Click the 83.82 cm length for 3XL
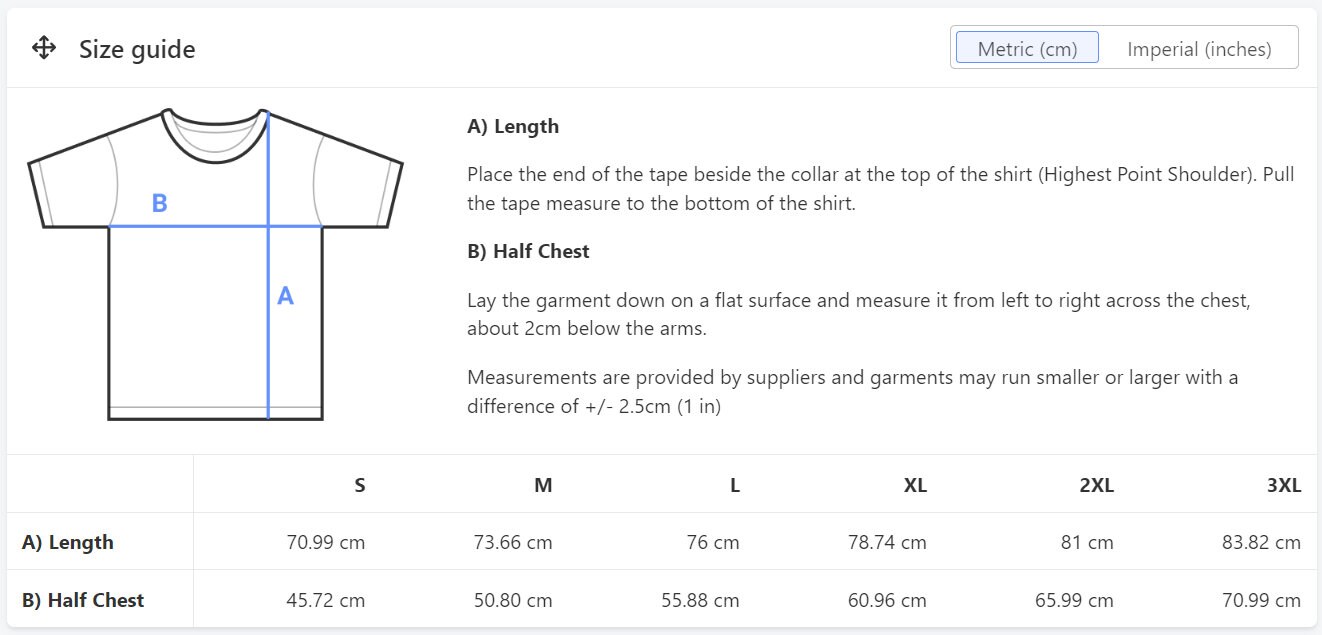Viewport: 1322px width, 635px height. 1261,542
